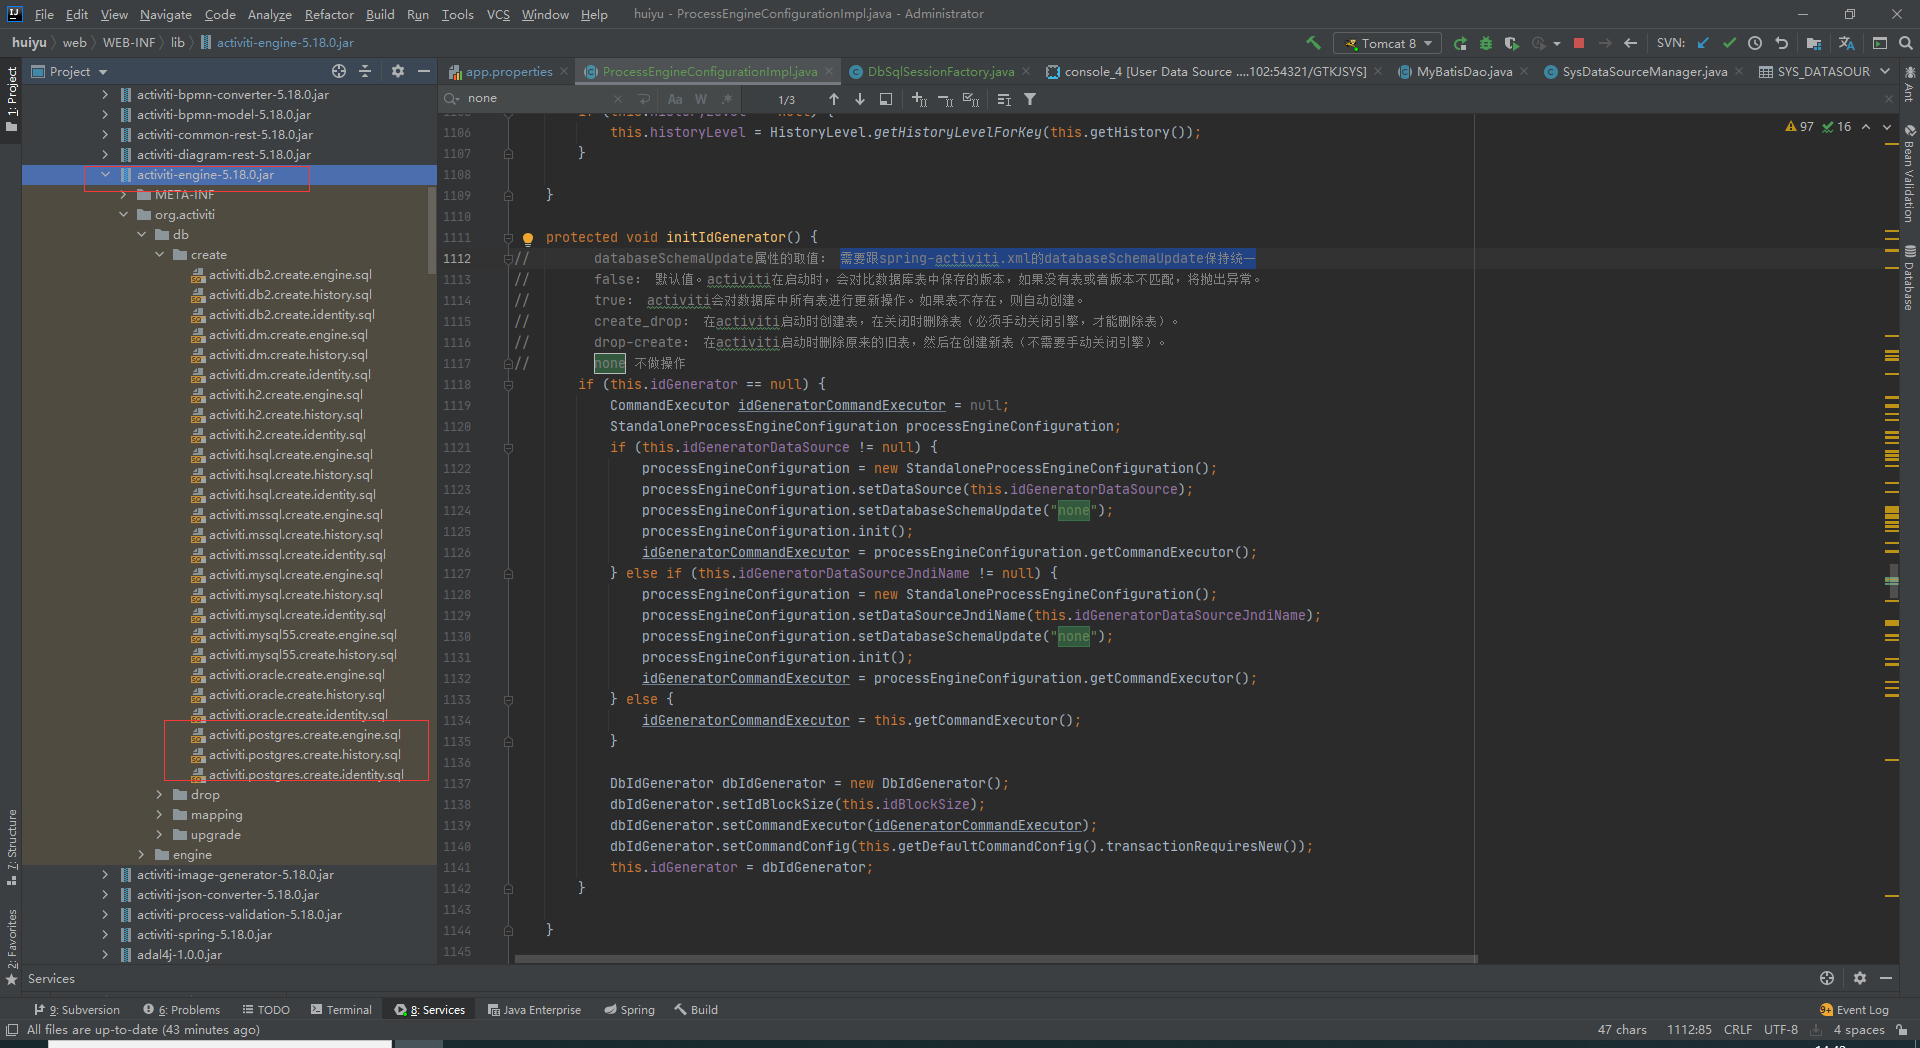This screenshot has width=1920, height=1048.
Task: Toggle whole words matching in search
Action: 701,99
